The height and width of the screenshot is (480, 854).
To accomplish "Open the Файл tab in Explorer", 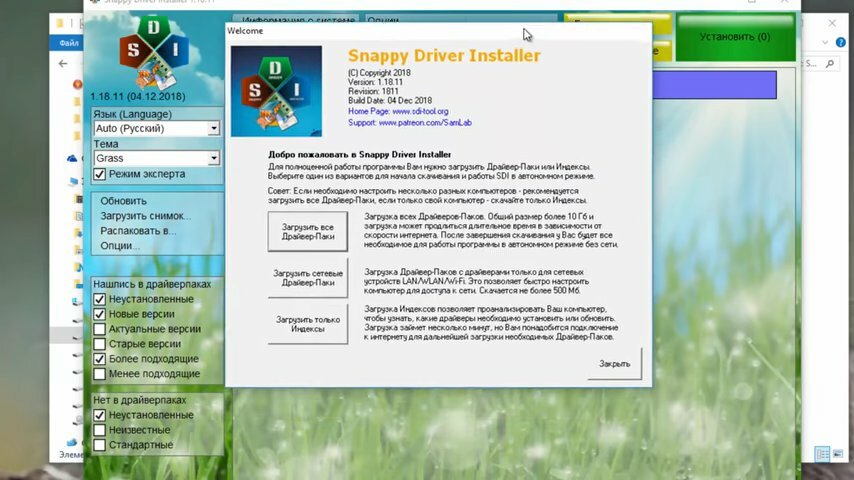I will 69,43.
